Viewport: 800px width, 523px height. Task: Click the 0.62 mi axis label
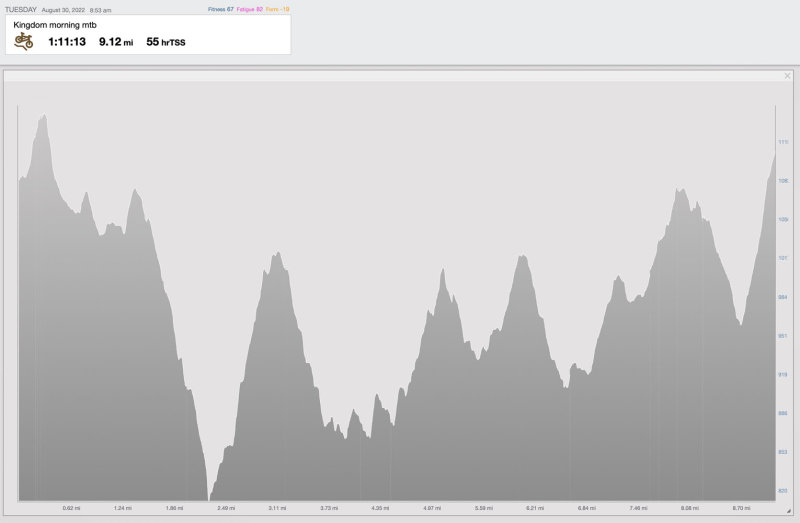[x=71, y=508]
